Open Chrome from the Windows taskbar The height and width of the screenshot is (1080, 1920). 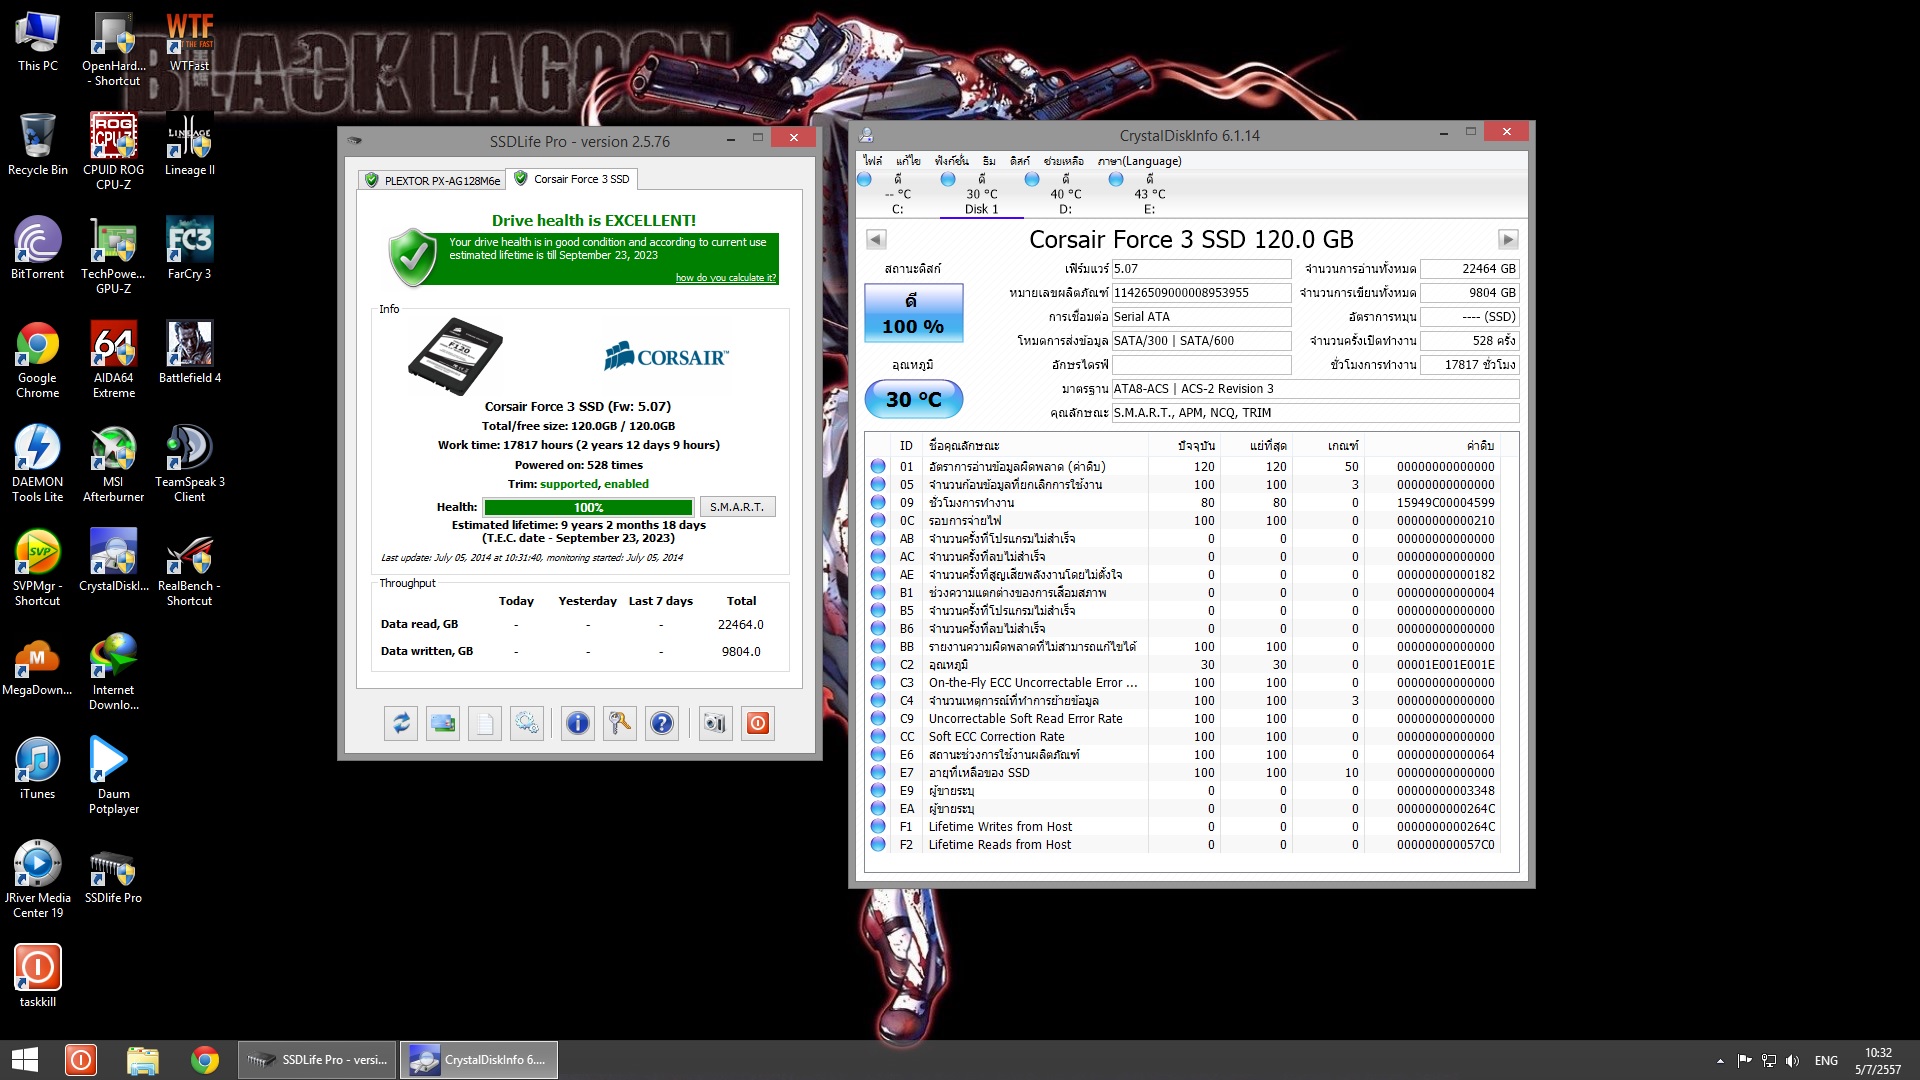(205, 1060)
